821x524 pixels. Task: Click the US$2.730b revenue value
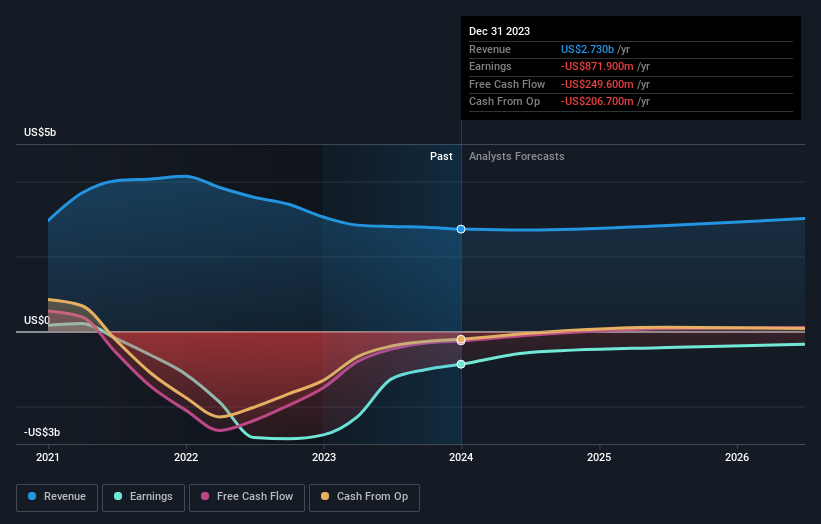(x=587, y=49)
